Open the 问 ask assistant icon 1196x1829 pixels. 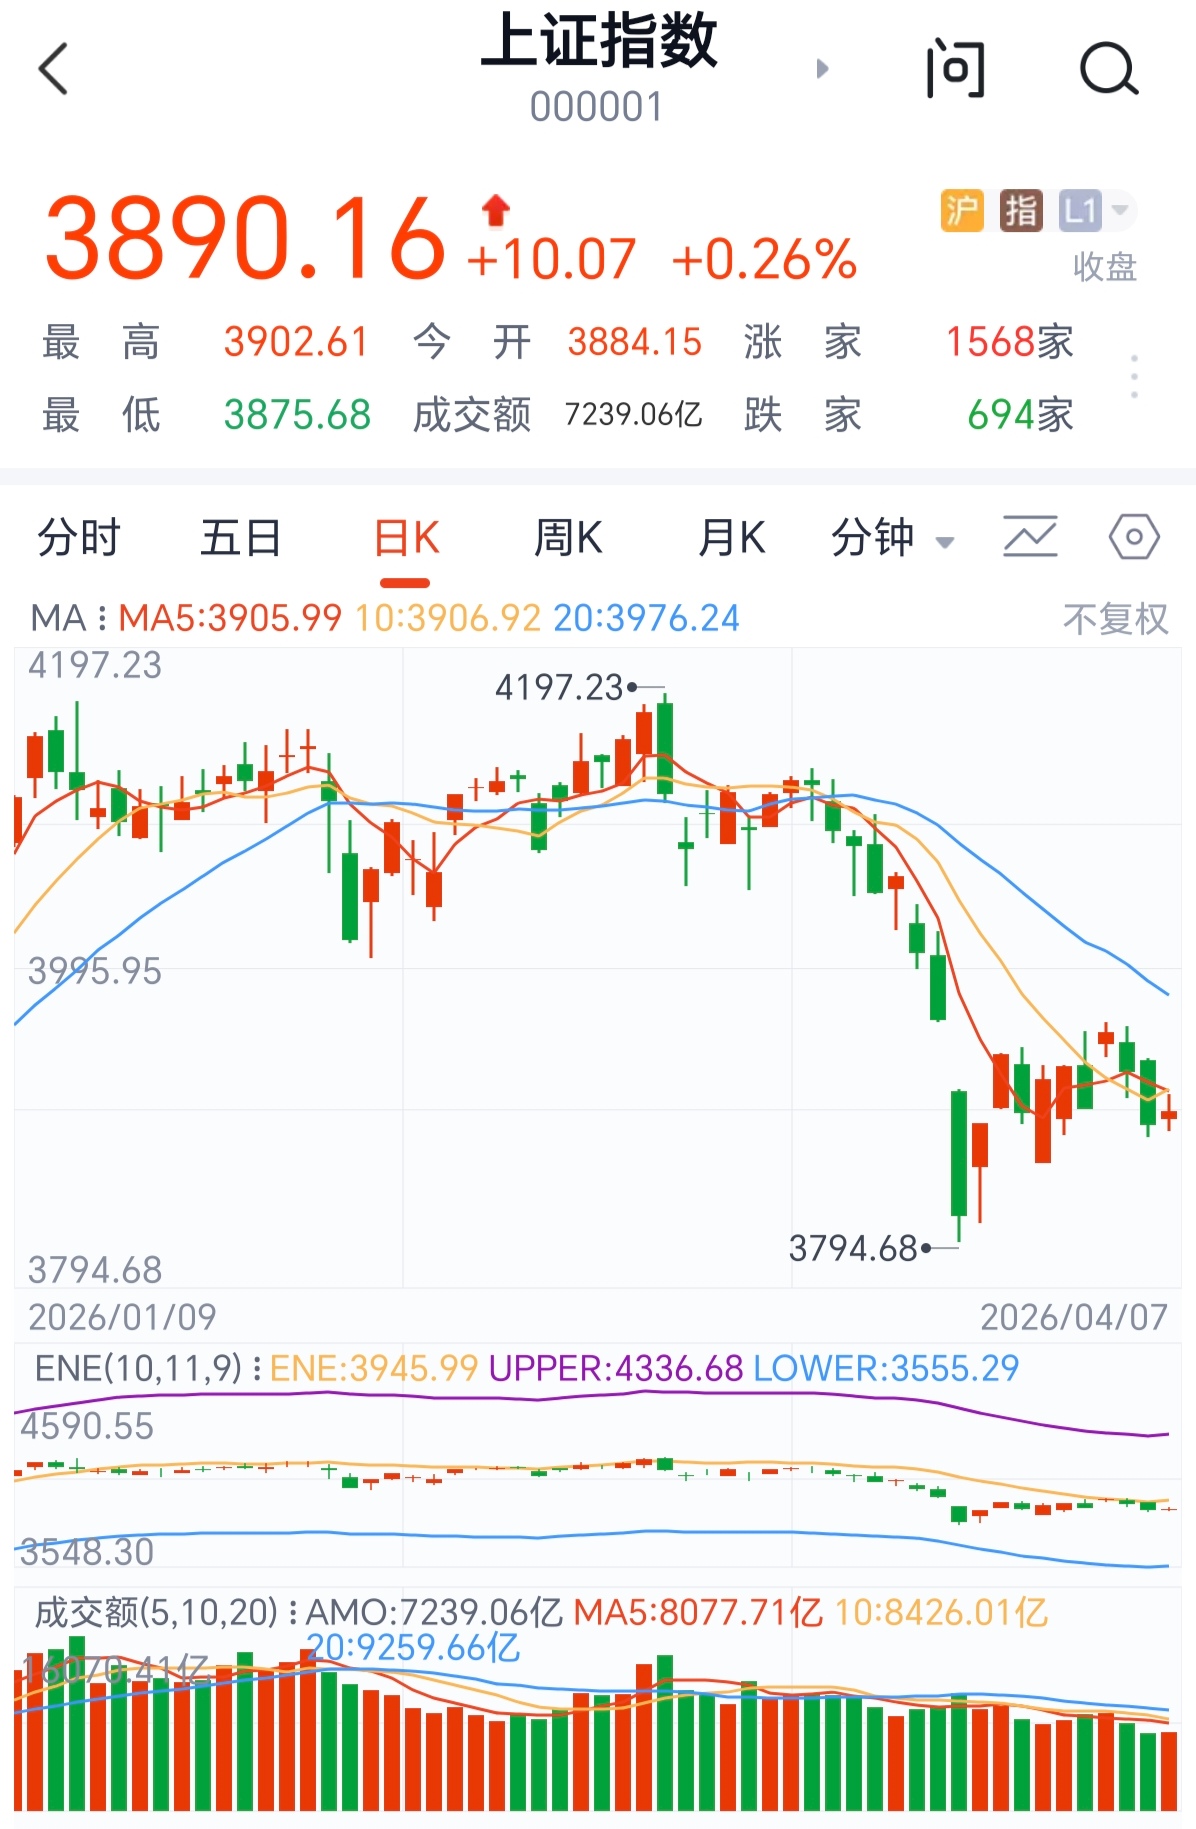(955, 69)
